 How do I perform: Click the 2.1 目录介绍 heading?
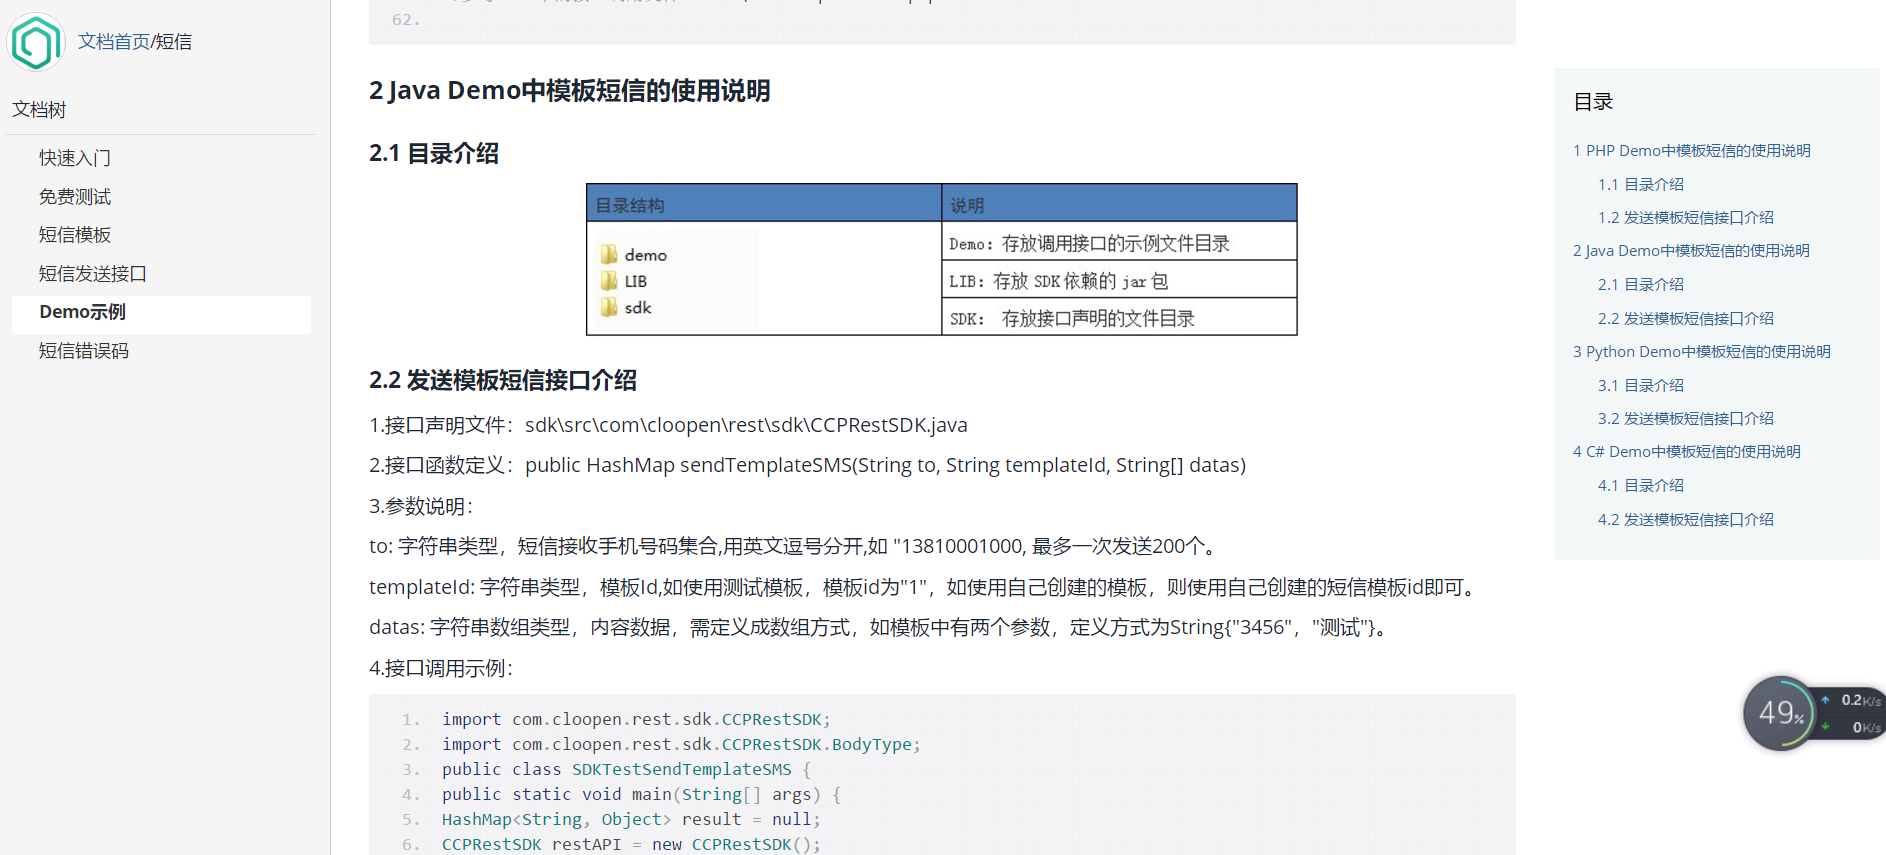[x=434, y=154]
